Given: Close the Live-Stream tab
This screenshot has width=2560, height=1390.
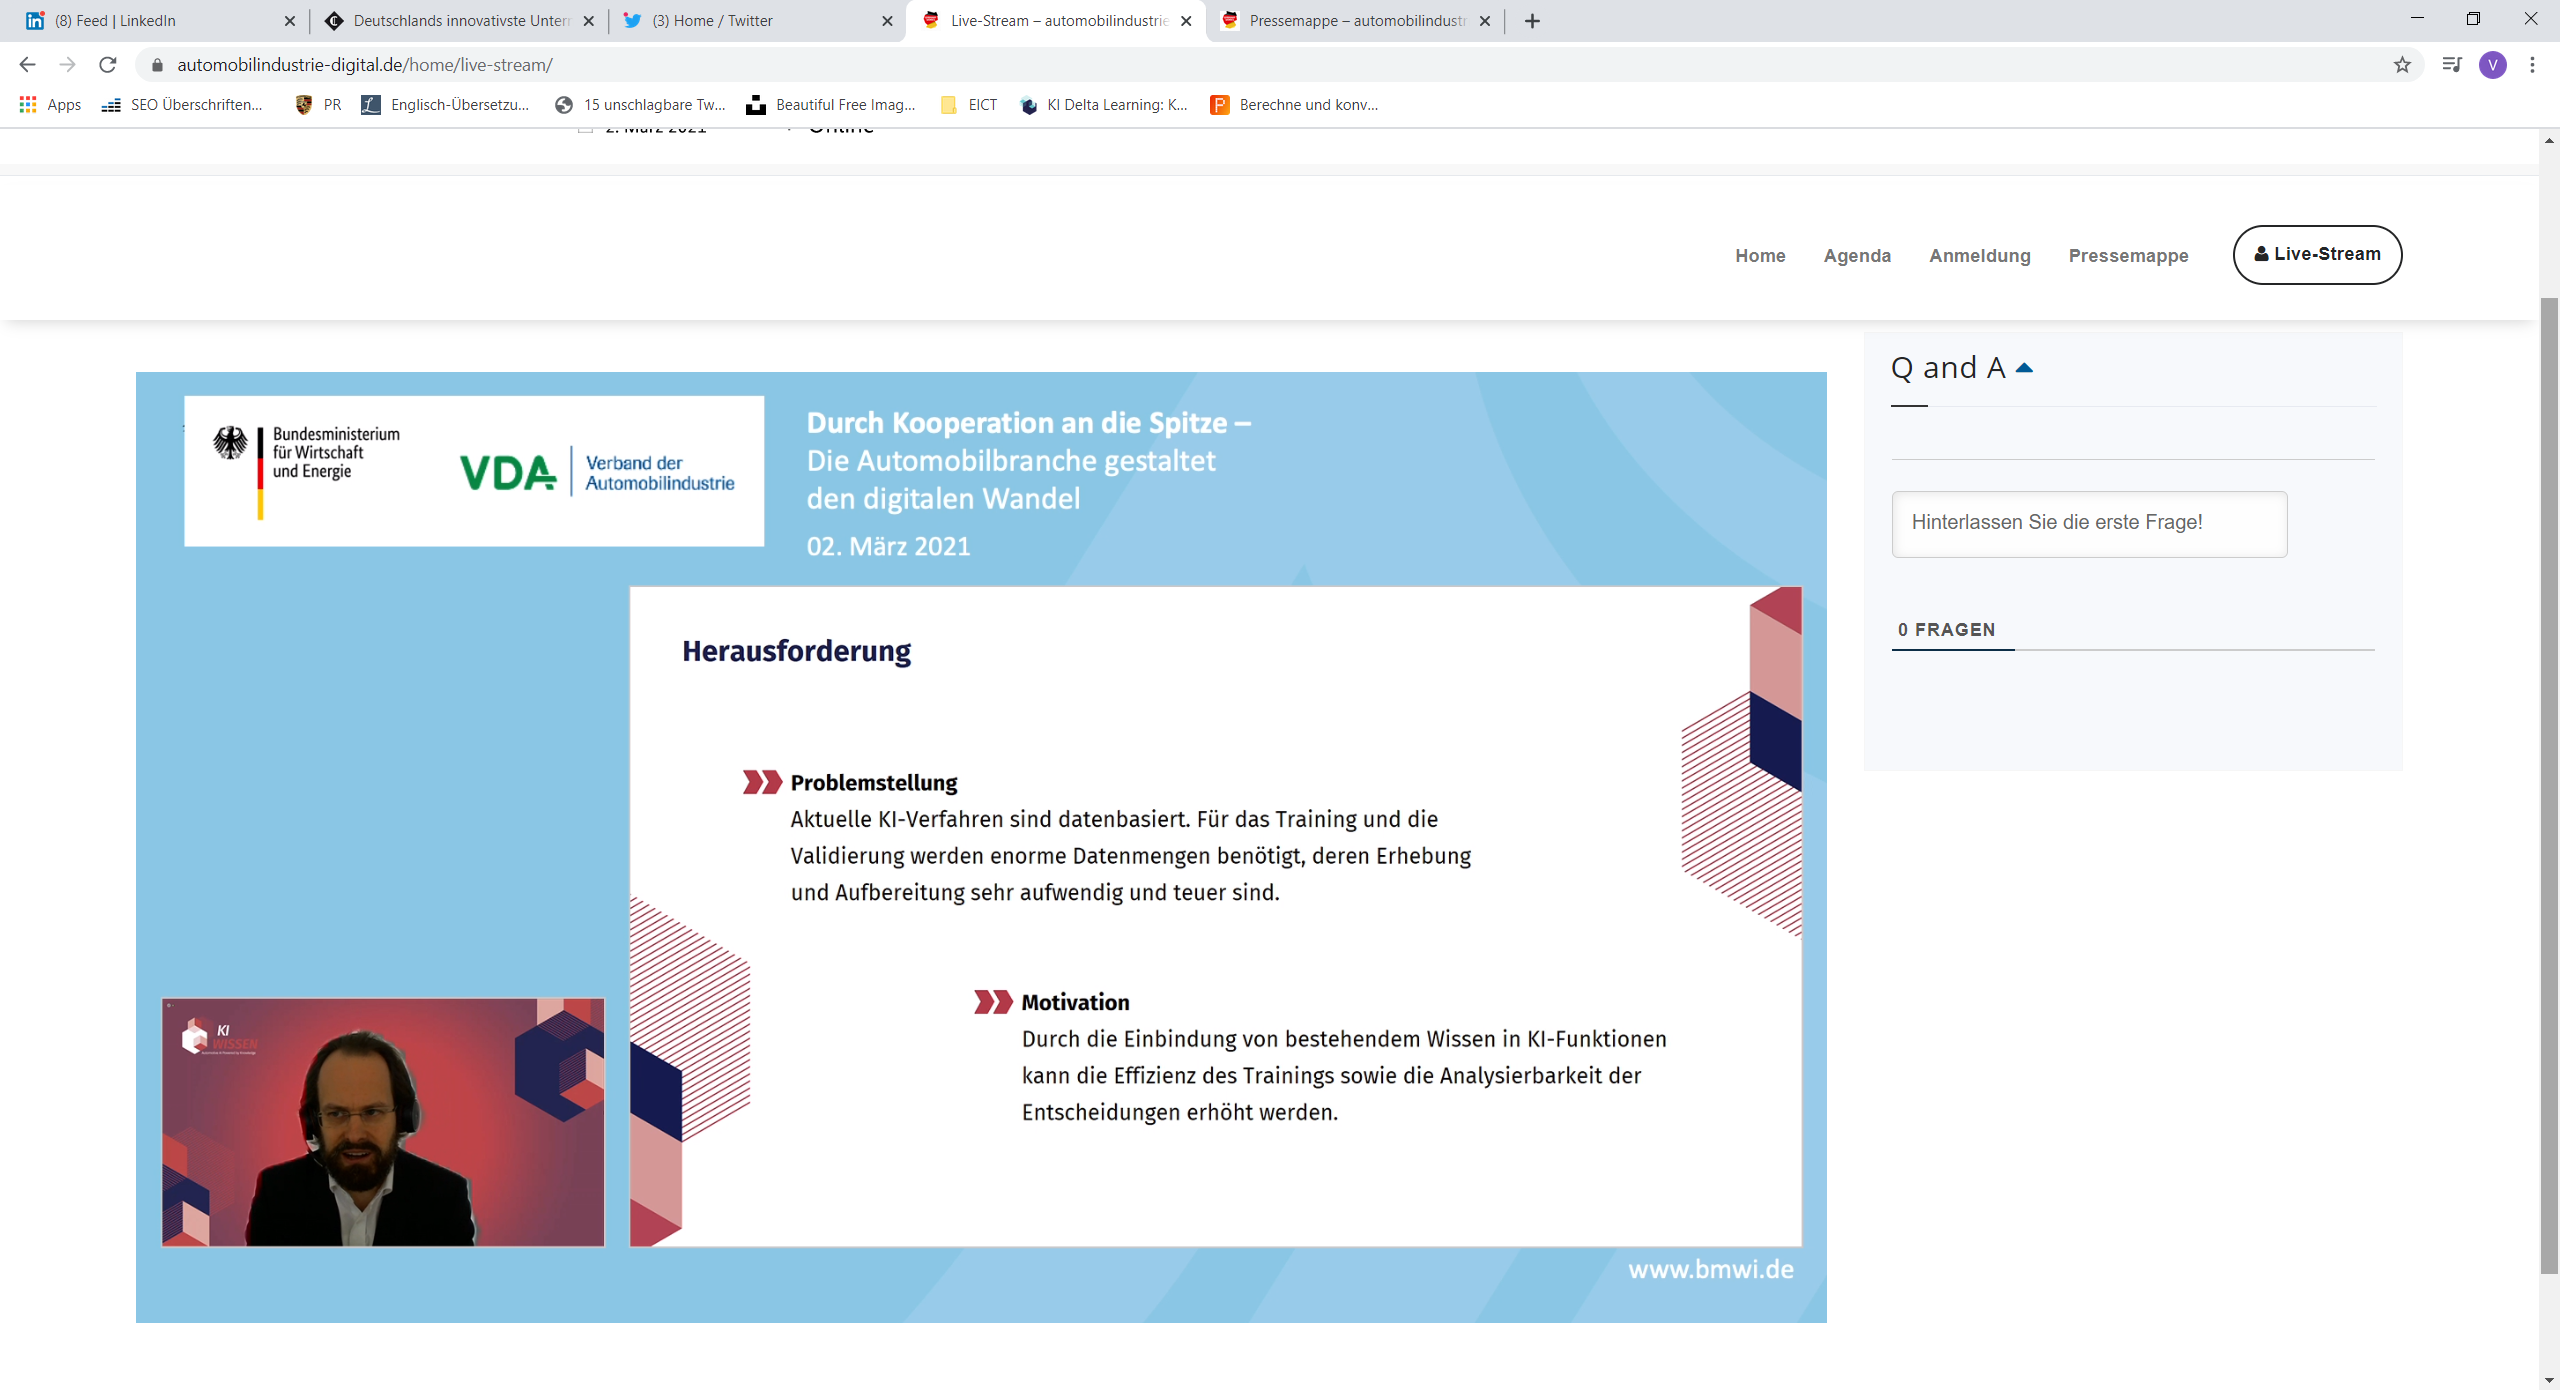Looking at the screenshot, I should tap(1186, 21).
